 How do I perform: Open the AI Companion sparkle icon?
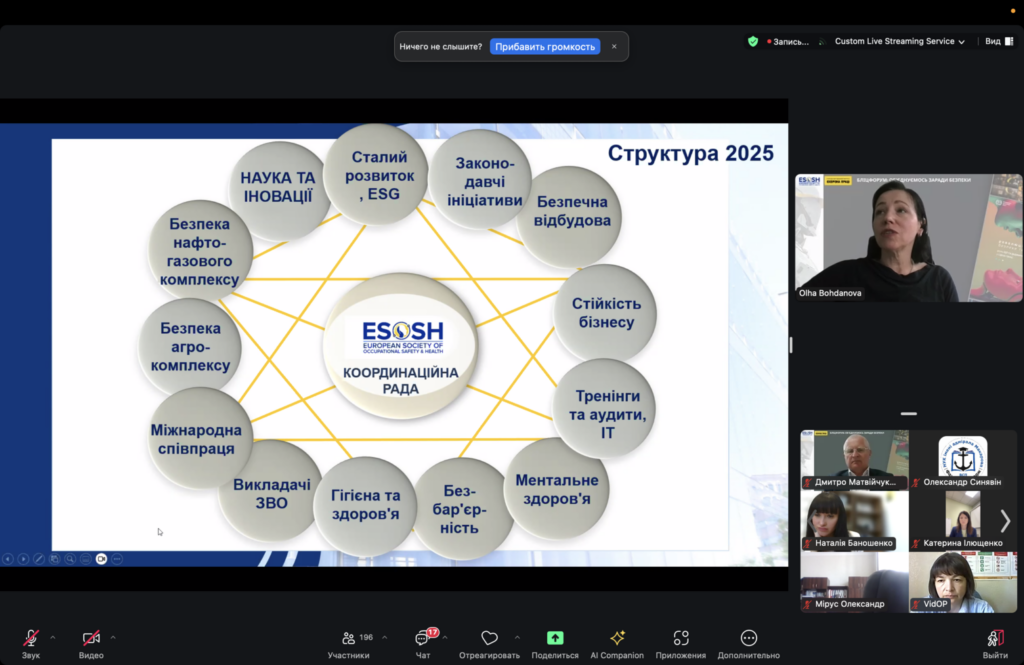[617, 639]
